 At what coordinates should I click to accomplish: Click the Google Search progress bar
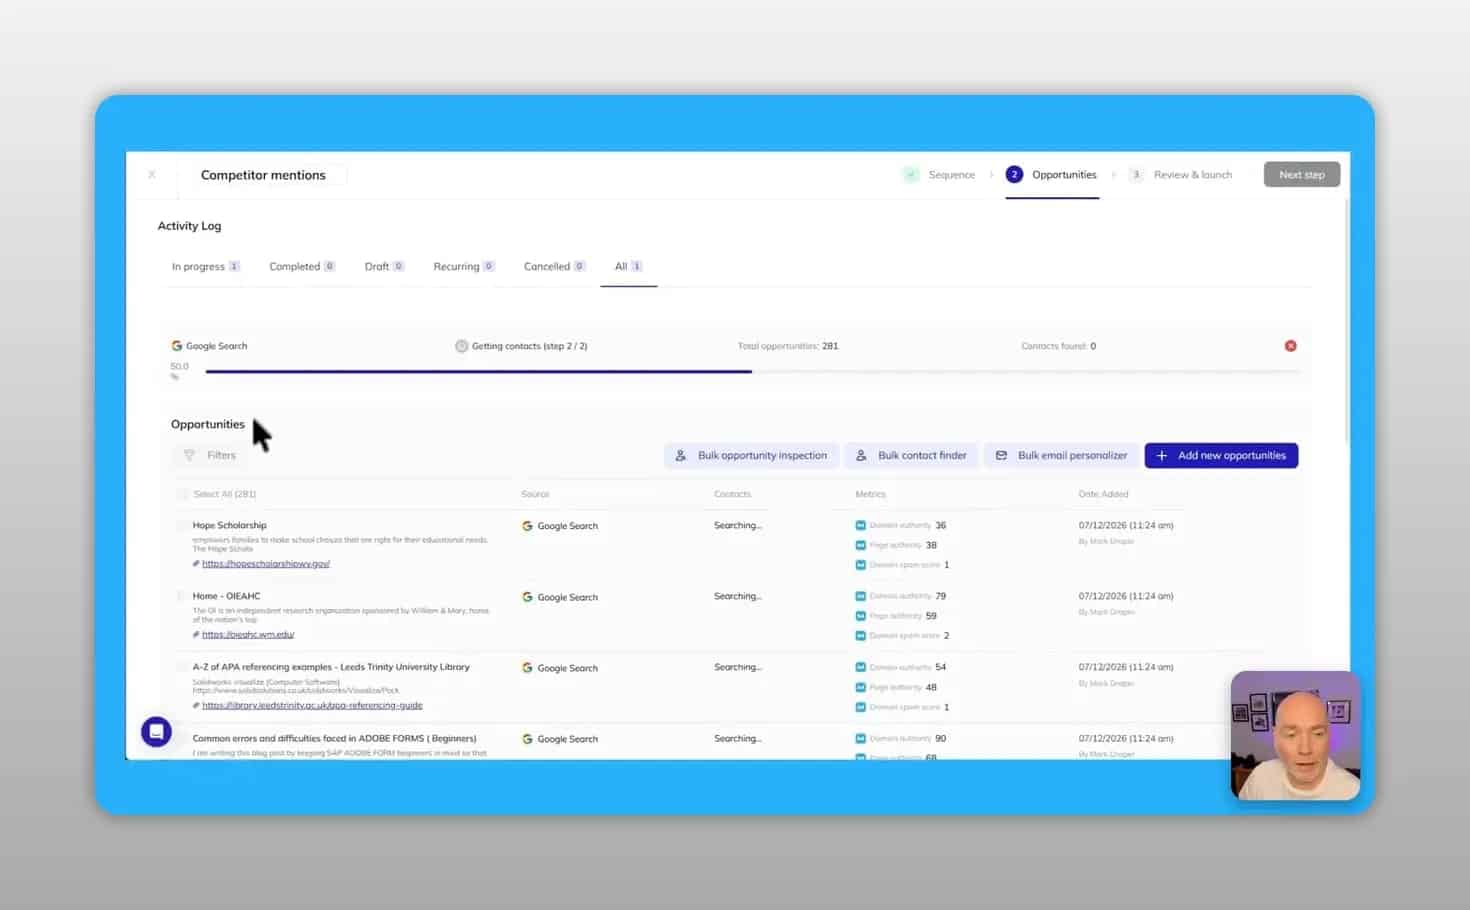coord(752,372)
